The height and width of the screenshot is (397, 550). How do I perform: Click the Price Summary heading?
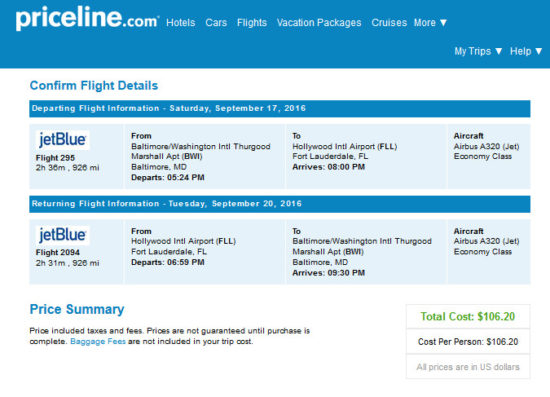pos(77,309)
